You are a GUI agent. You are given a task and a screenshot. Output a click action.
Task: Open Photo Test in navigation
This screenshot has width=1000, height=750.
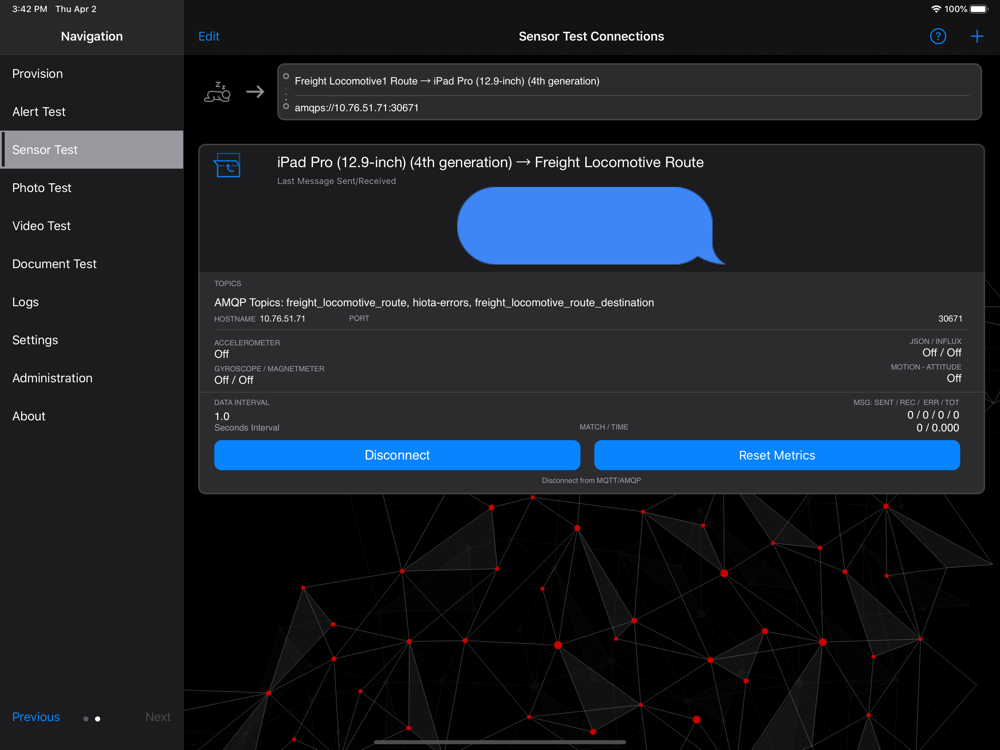tap(92, 188)
